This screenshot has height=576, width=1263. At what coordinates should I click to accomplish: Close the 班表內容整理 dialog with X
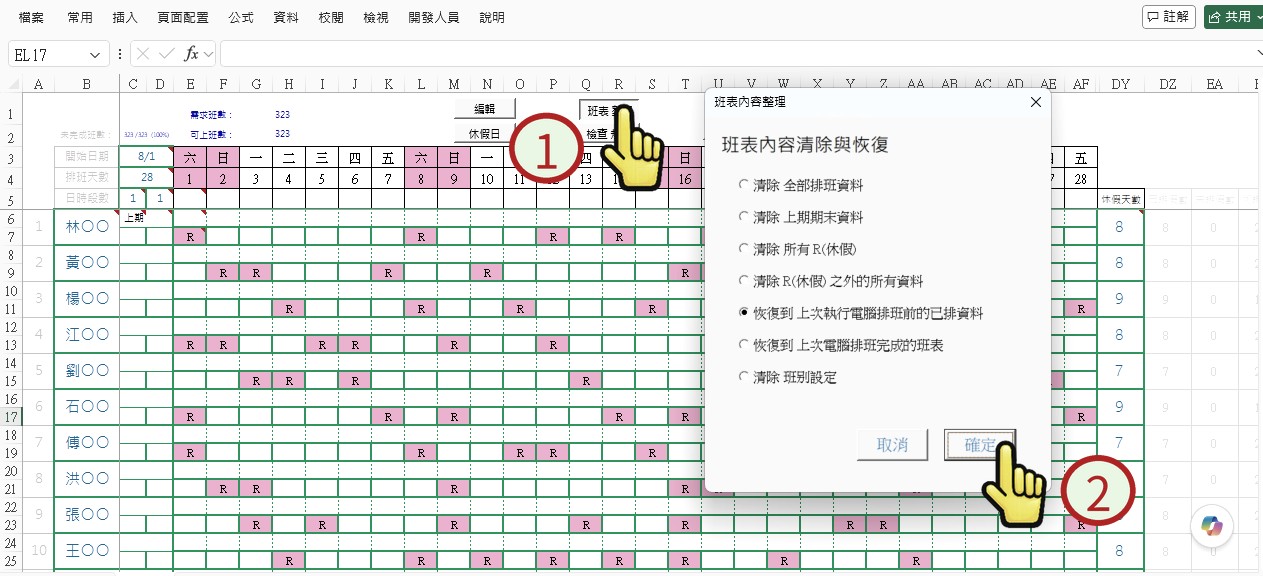tap(1036, 101)
